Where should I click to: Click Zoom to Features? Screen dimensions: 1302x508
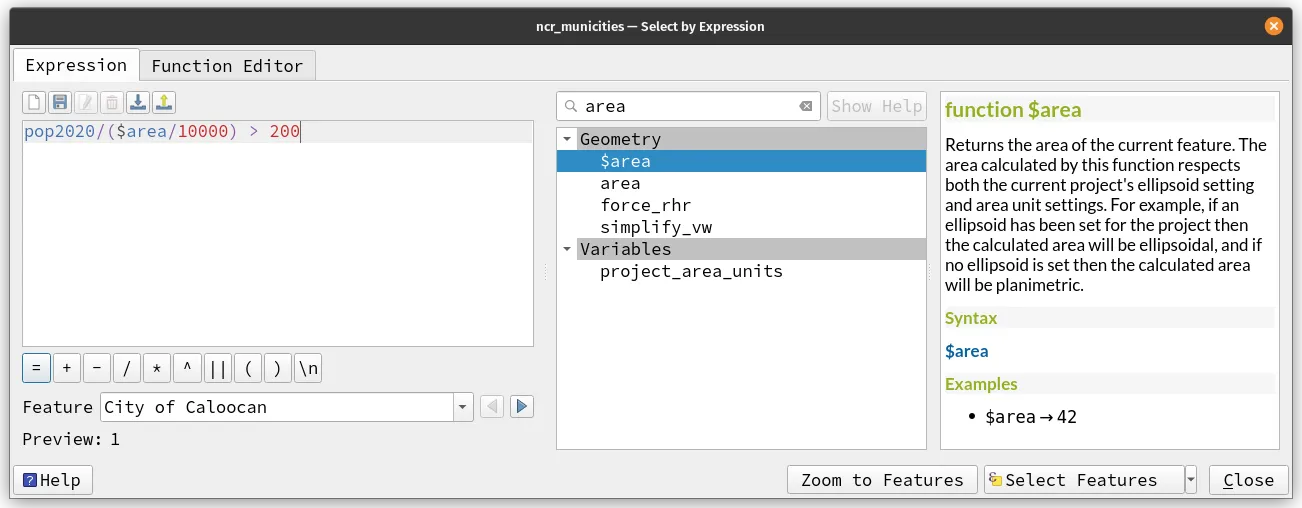pyautogui.click(x=882, y=480)
